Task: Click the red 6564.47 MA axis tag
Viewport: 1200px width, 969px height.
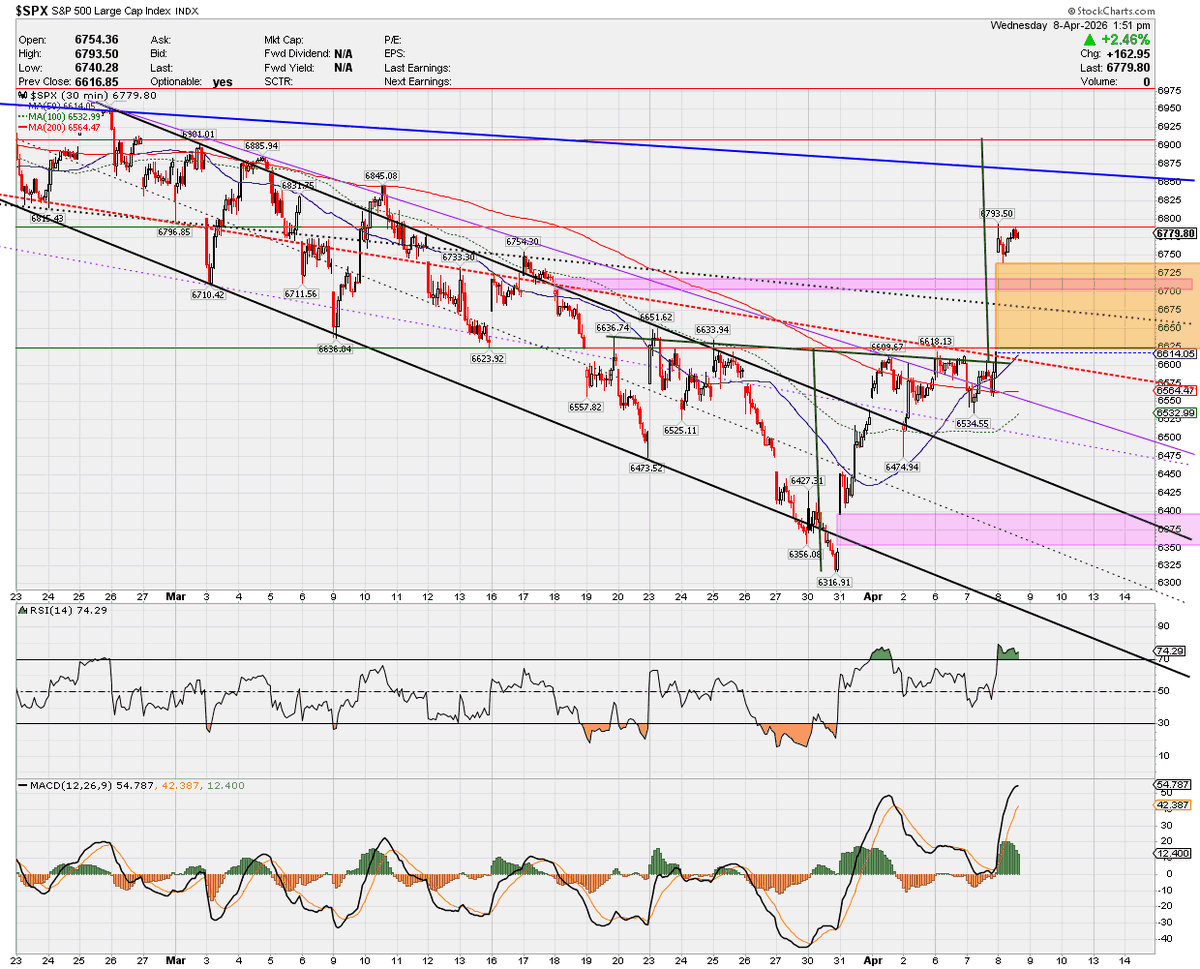Action: [x=1175, y=391]
